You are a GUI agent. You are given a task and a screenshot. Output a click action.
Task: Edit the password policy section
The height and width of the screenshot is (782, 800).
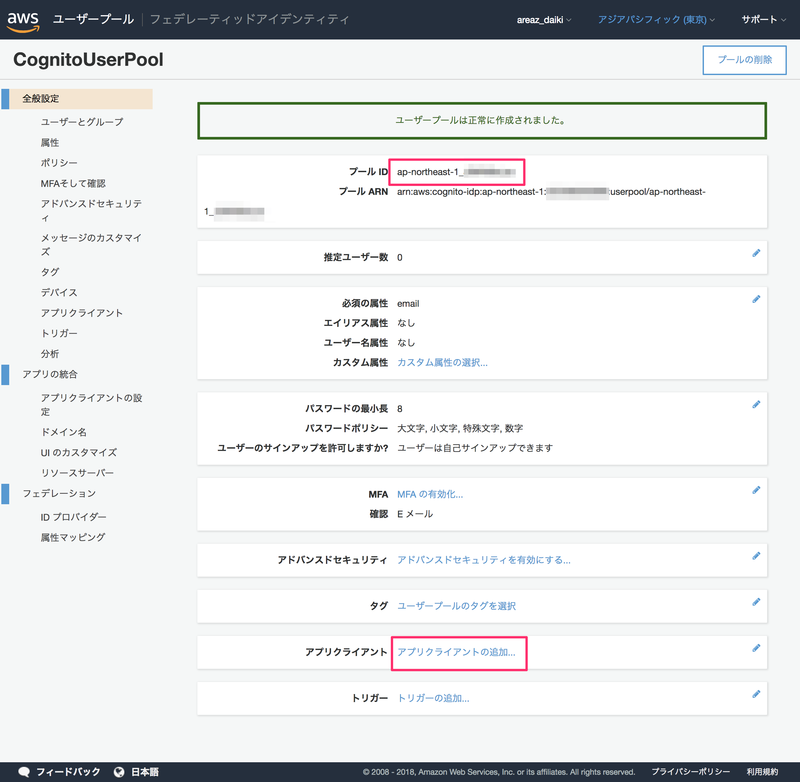[x=756, y=405]
